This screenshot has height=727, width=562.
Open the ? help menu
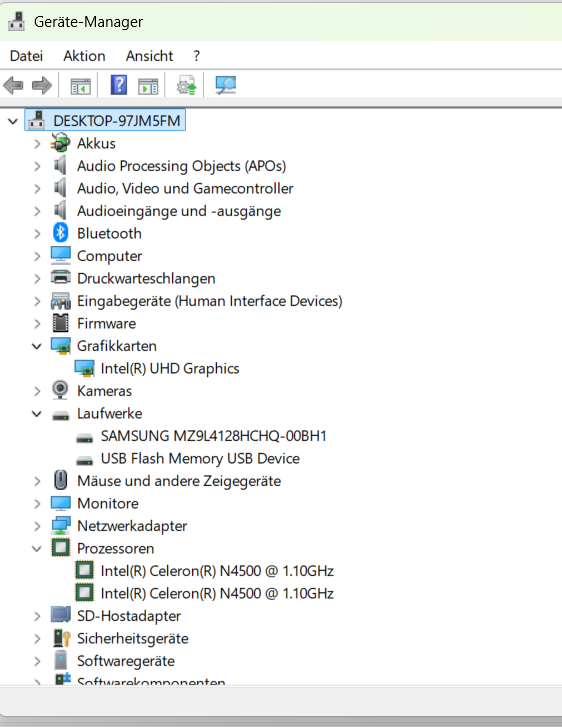(x=197, y=56)
